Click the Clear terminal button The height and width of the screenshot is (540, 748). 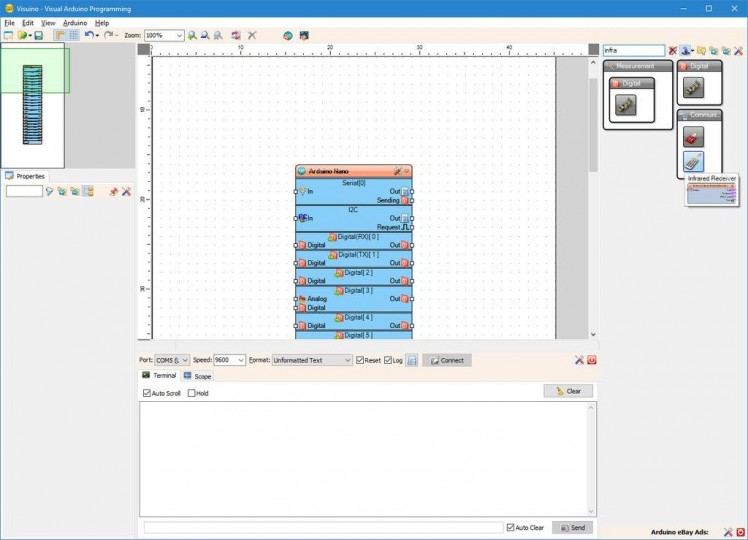click(568, 391)
